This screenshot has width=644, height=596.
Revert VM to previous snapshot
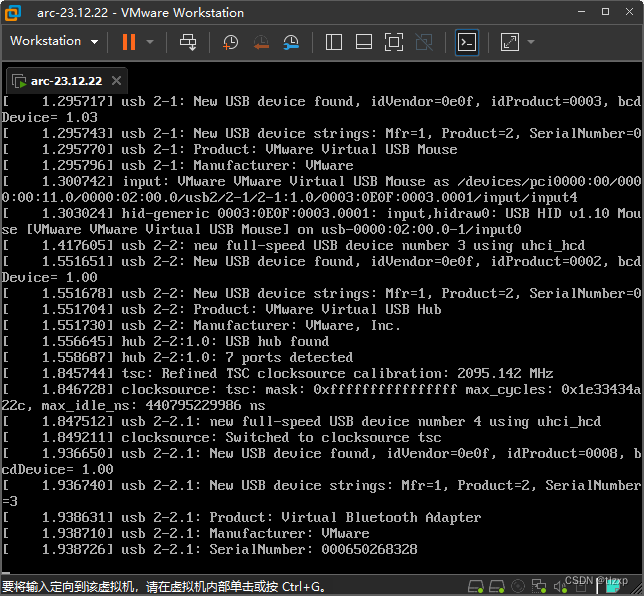tap(261, 42)
